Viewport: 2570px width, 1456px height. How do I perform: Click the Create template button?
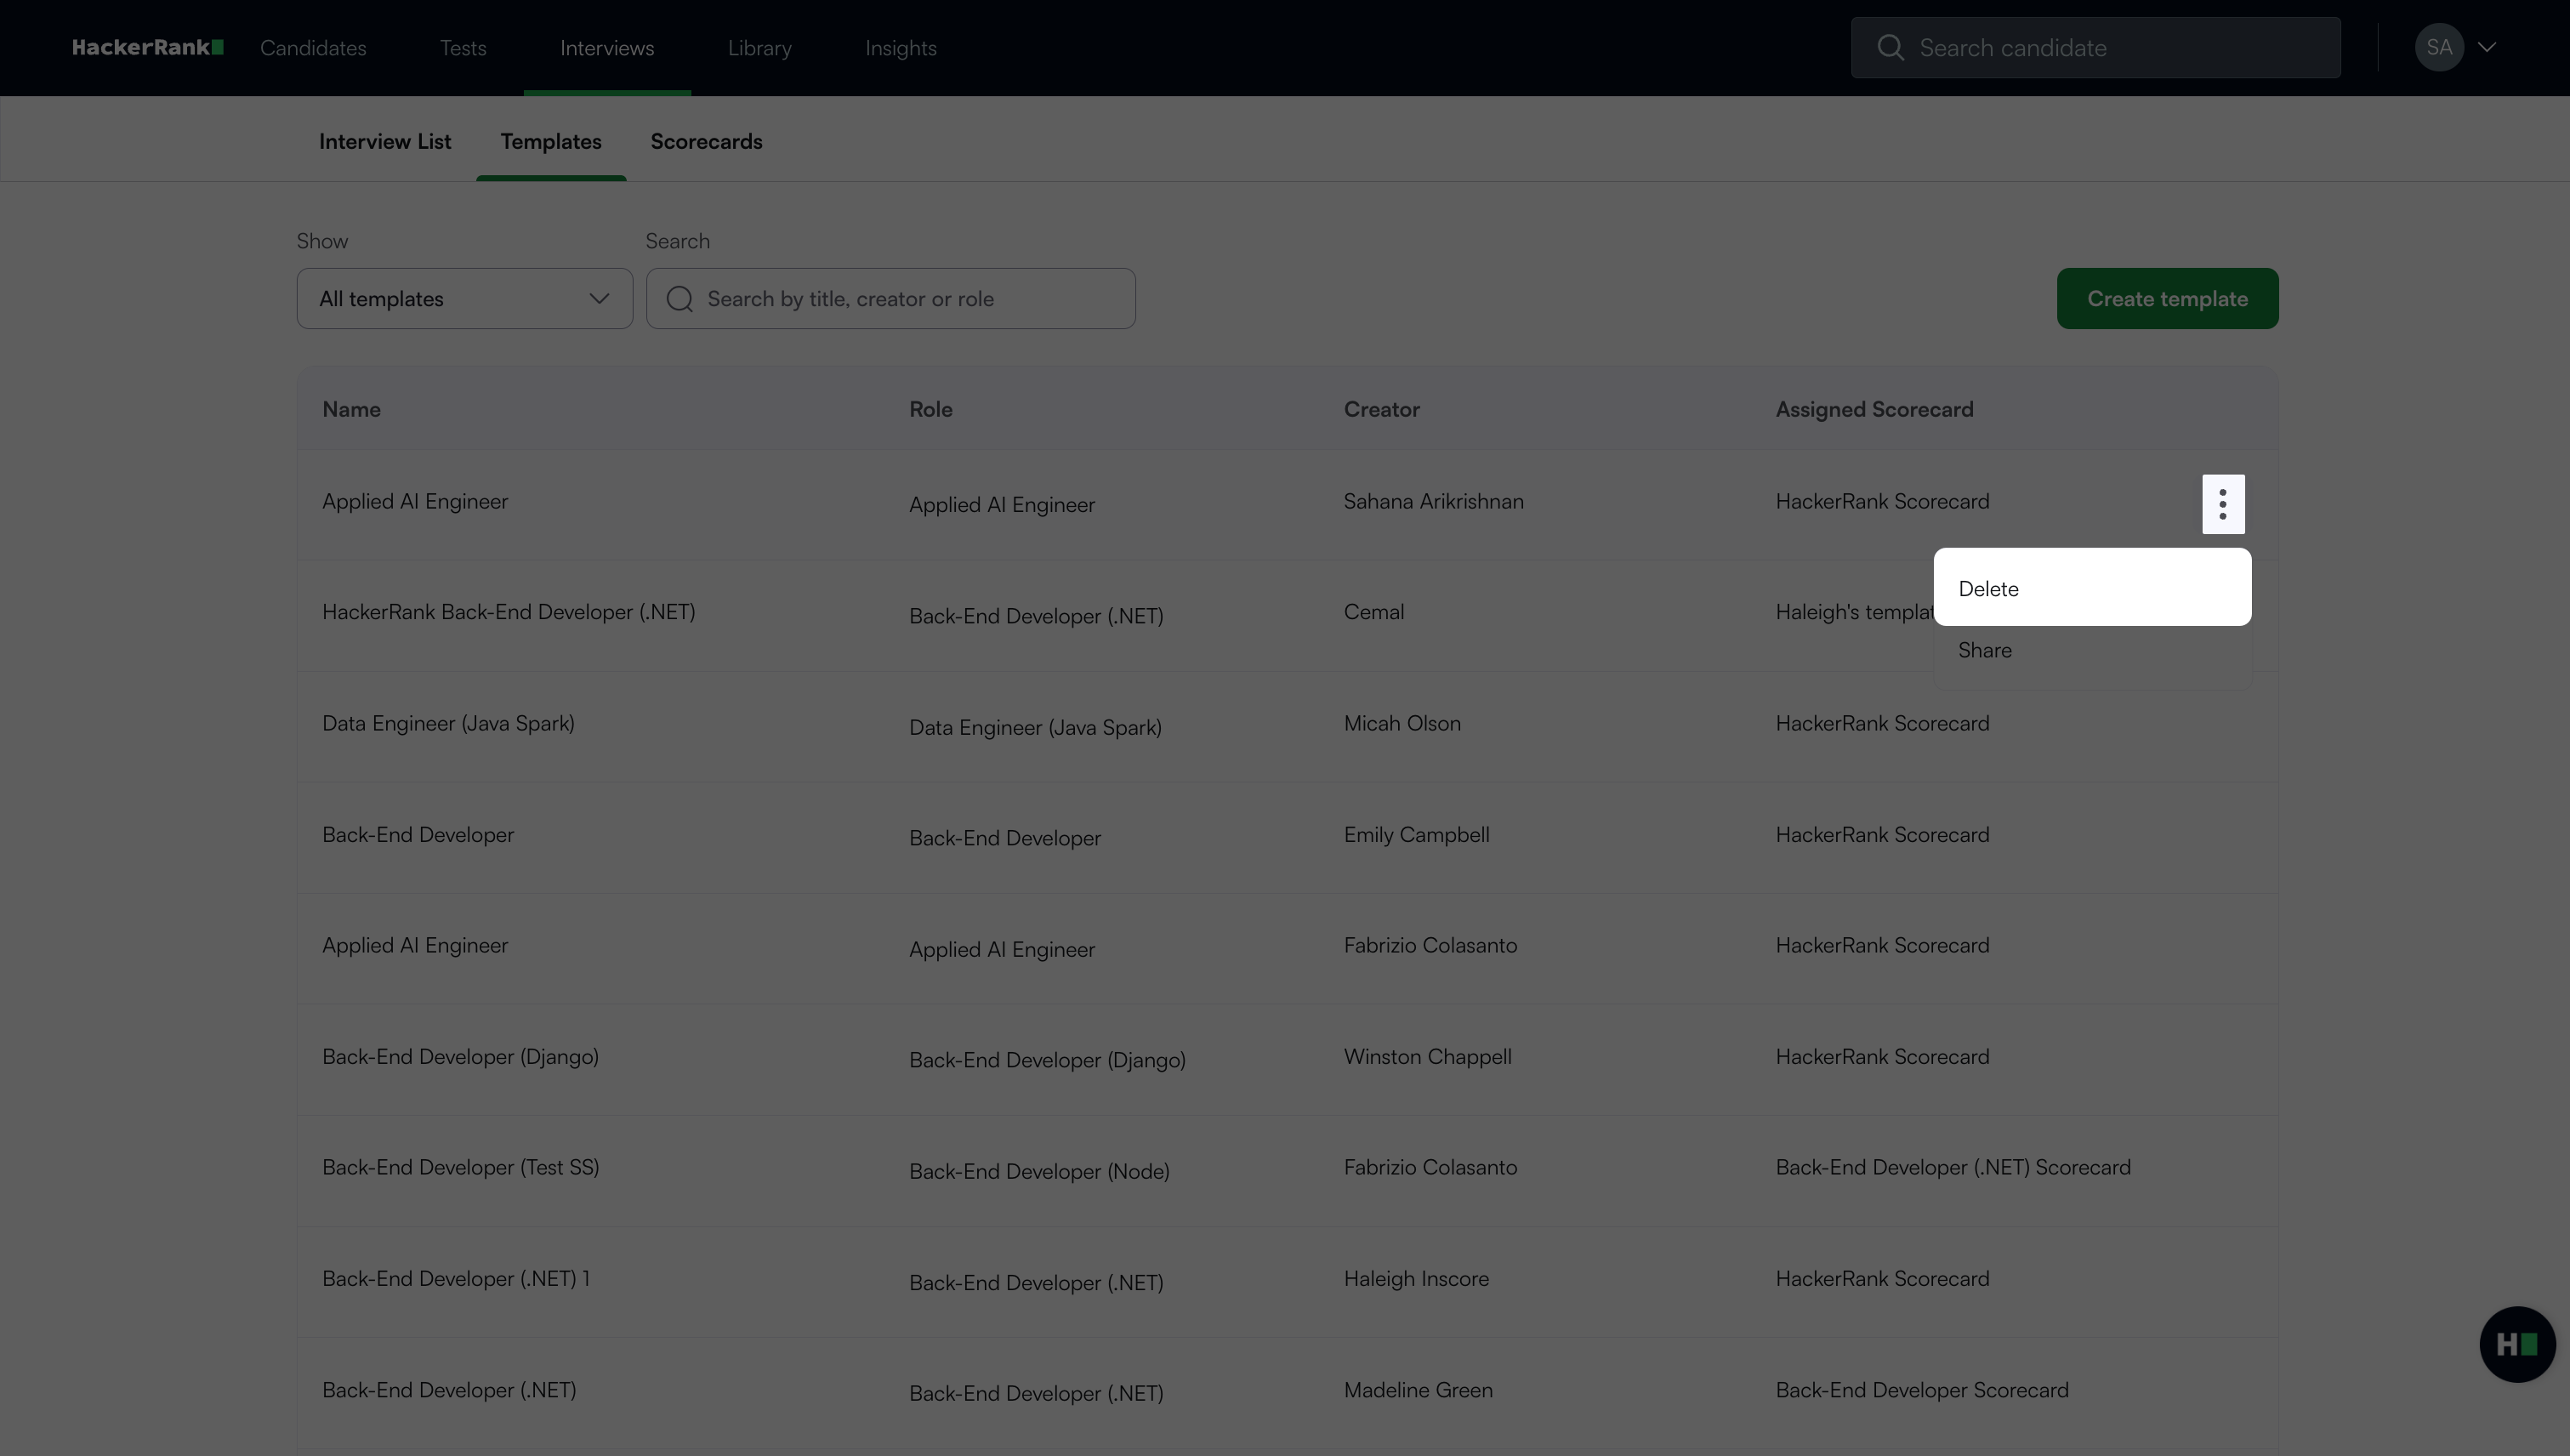(2167, 299)
